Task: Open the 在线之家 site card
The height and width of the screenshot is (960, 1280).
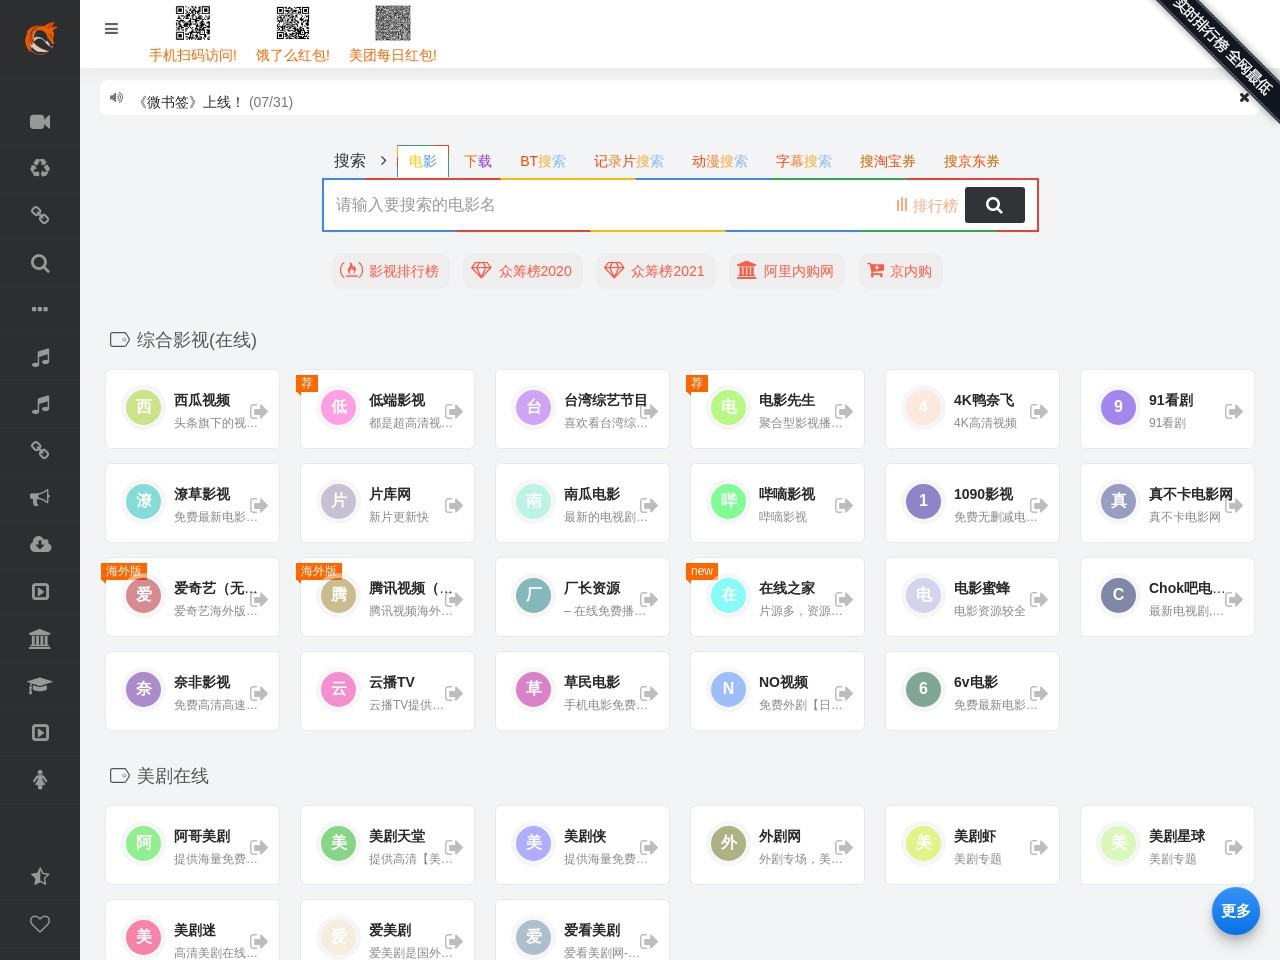Action: point(777,597)
